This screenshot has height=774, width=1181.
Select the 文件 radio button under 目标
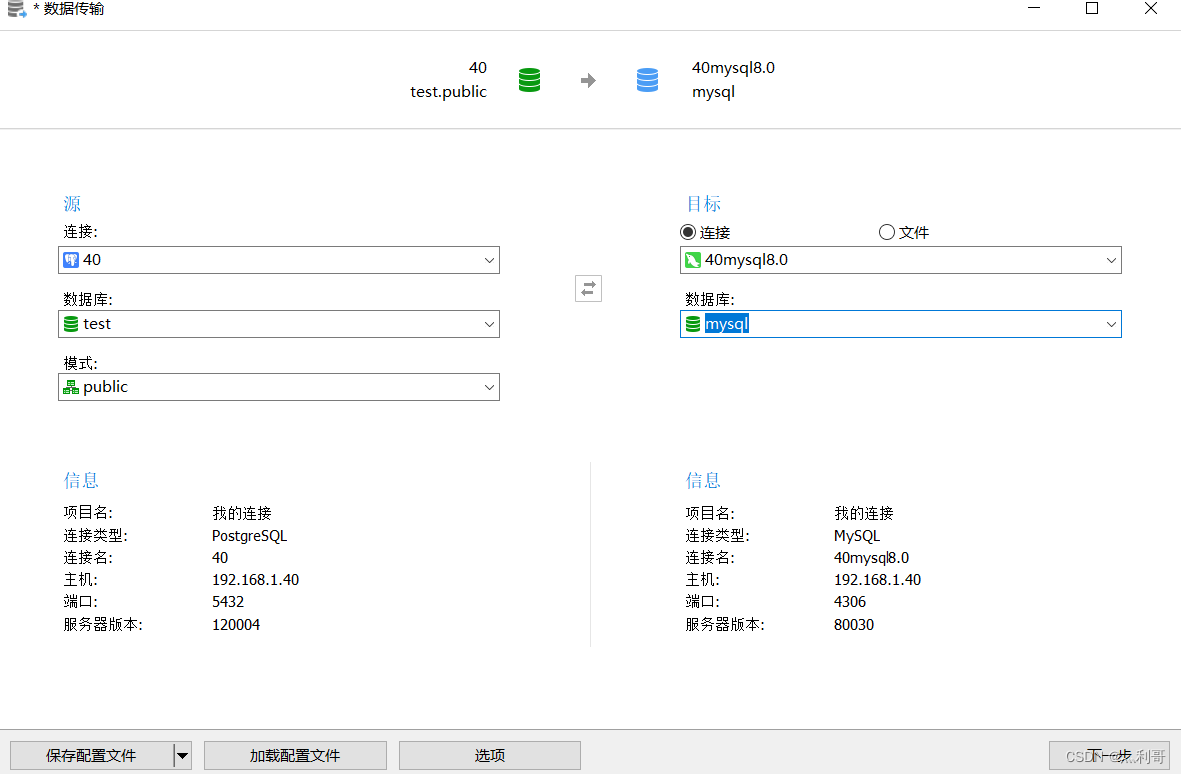(887, 231)
